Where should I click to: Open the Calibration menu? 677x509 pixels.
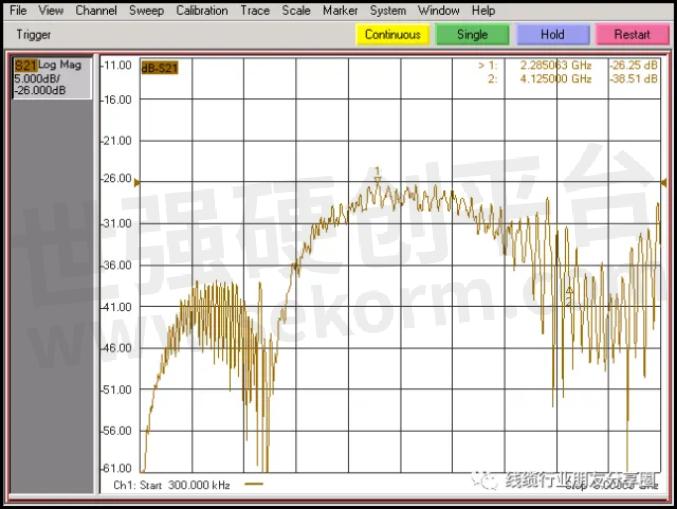[202, 11]
